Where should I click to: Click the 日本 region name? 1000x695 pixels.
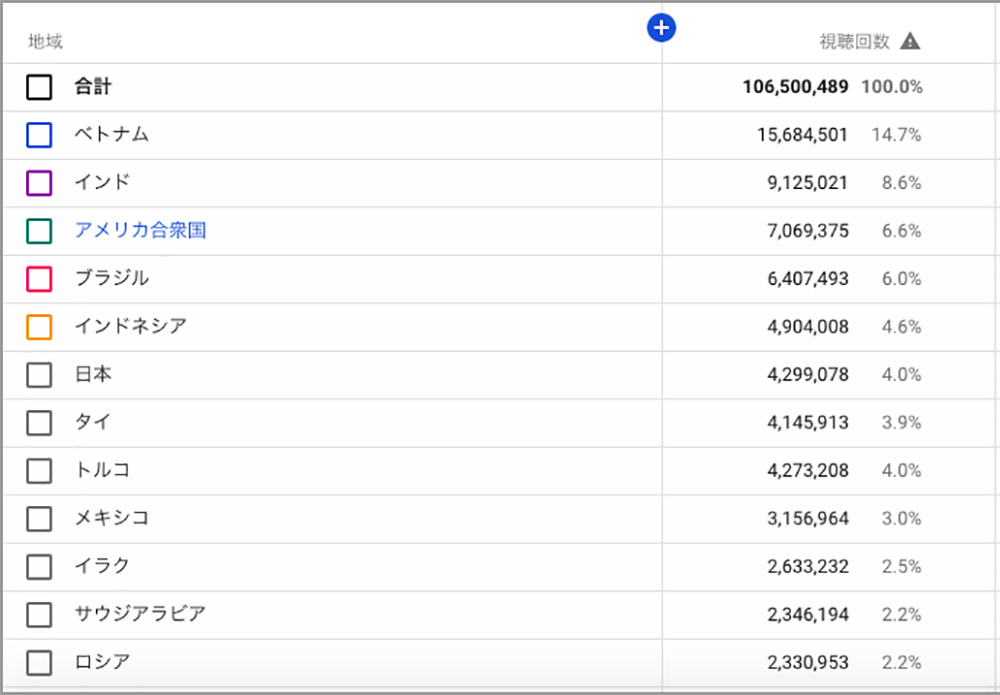tap(93, 375)
